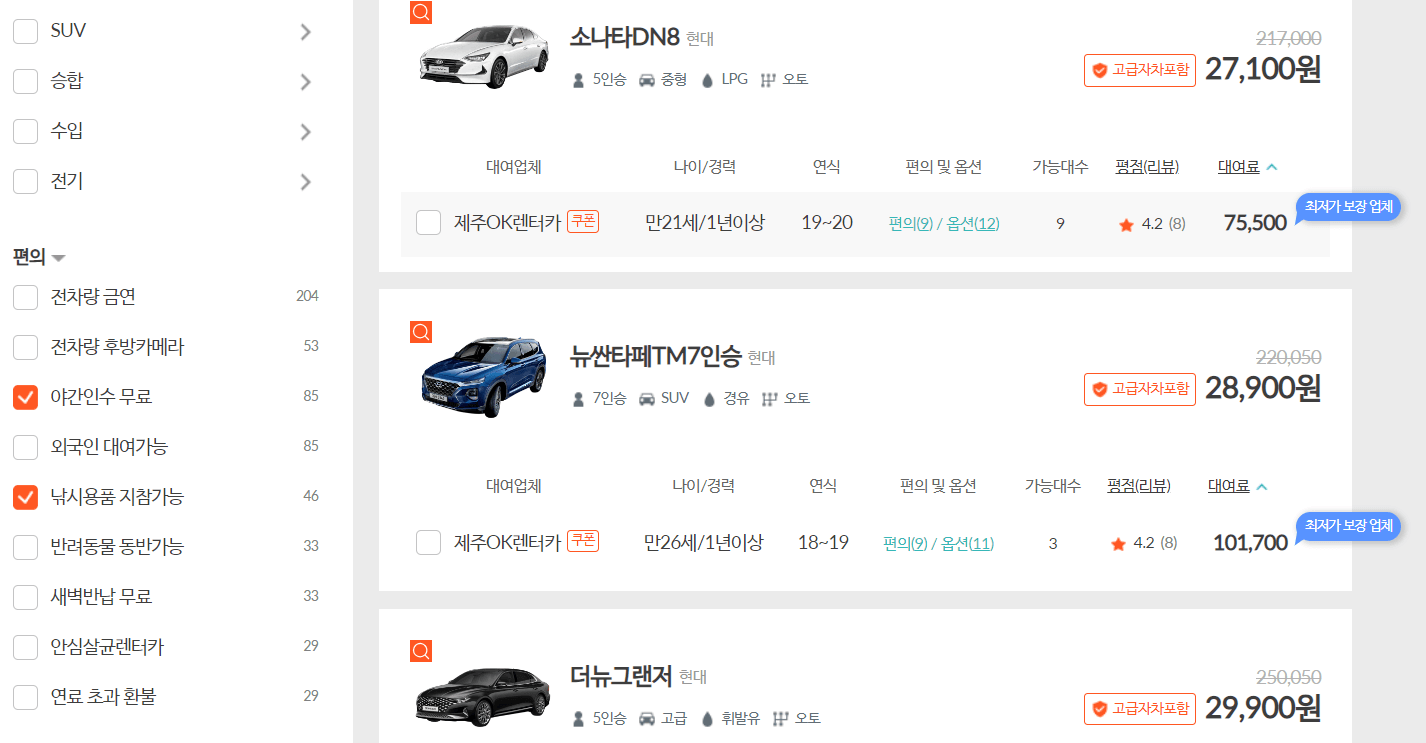Collapse the 편의 filter section

pyautogui.click(x=57, y=257)
